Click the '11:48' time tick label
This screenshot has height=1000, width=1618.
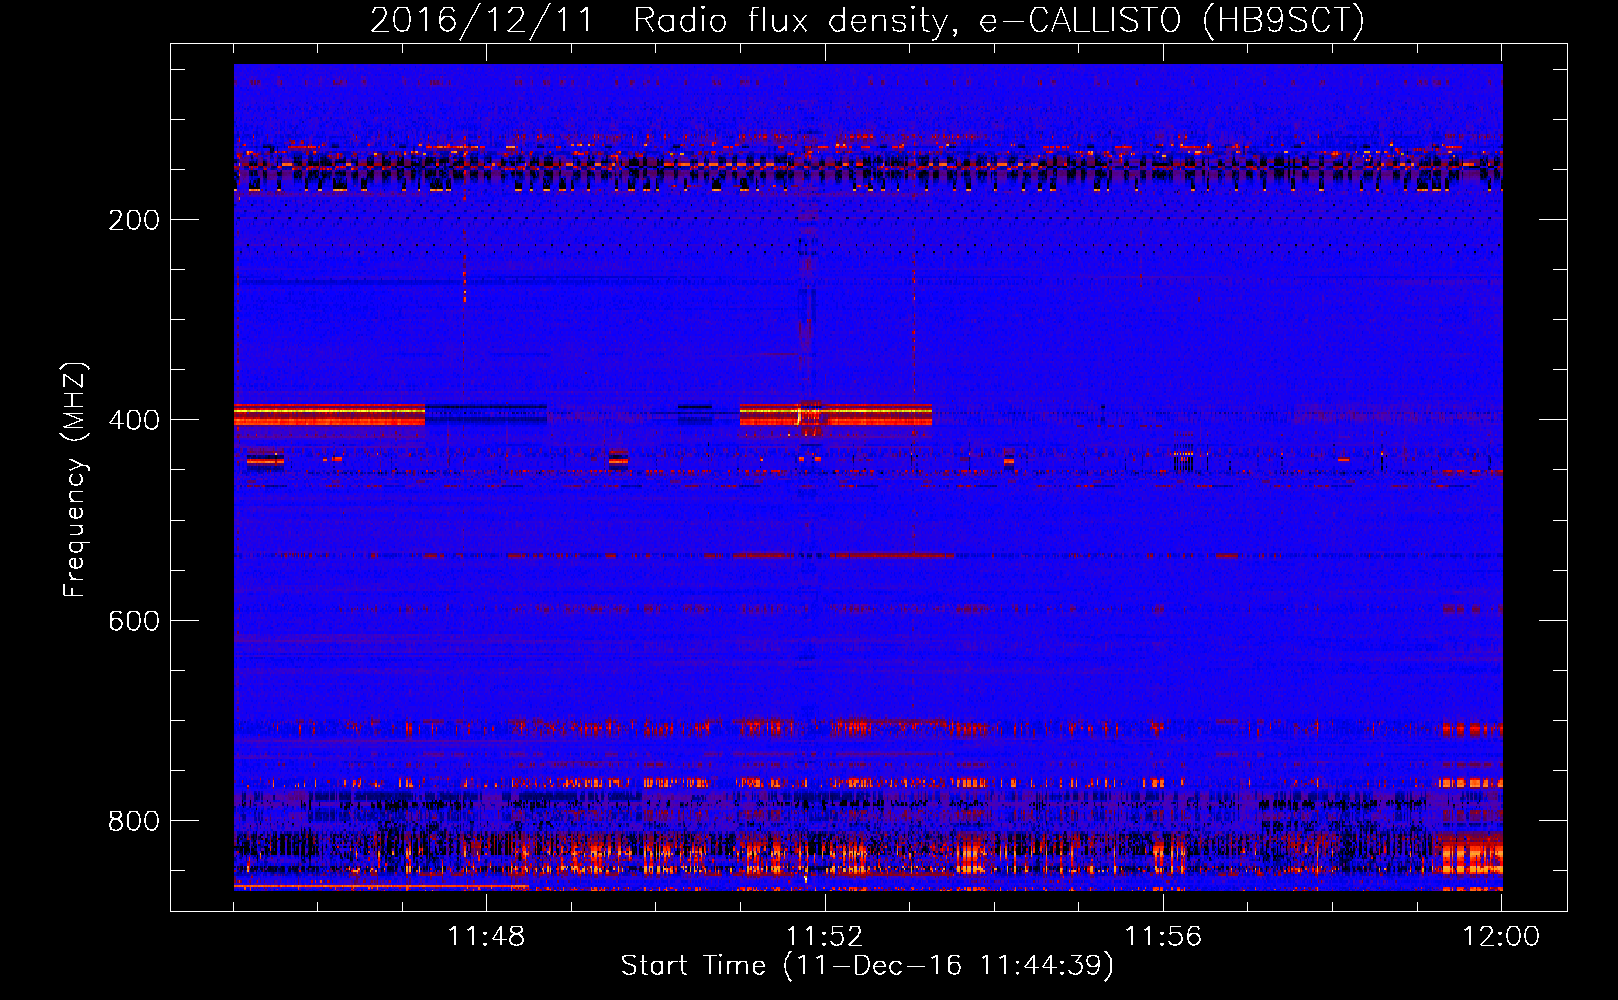click(486, 937)
